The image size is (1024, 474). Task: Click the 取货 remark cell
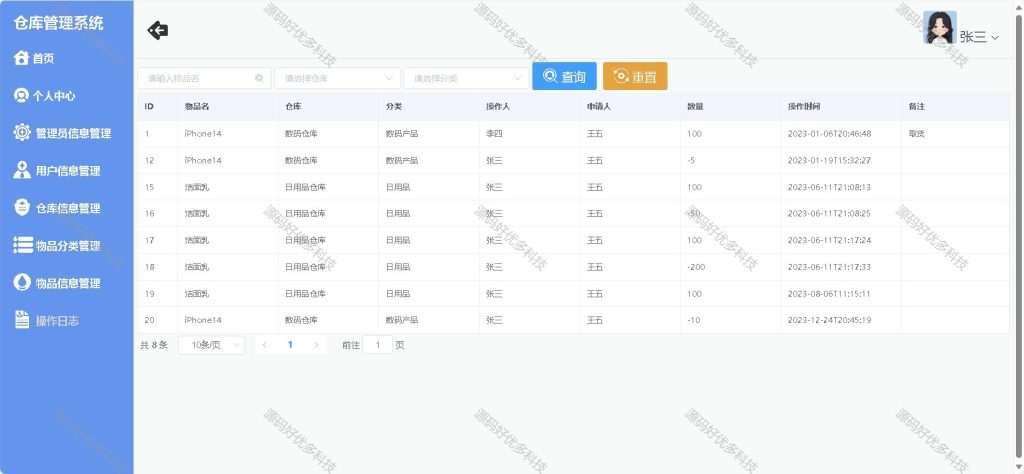pyautogui.click(x=916, y=134)
